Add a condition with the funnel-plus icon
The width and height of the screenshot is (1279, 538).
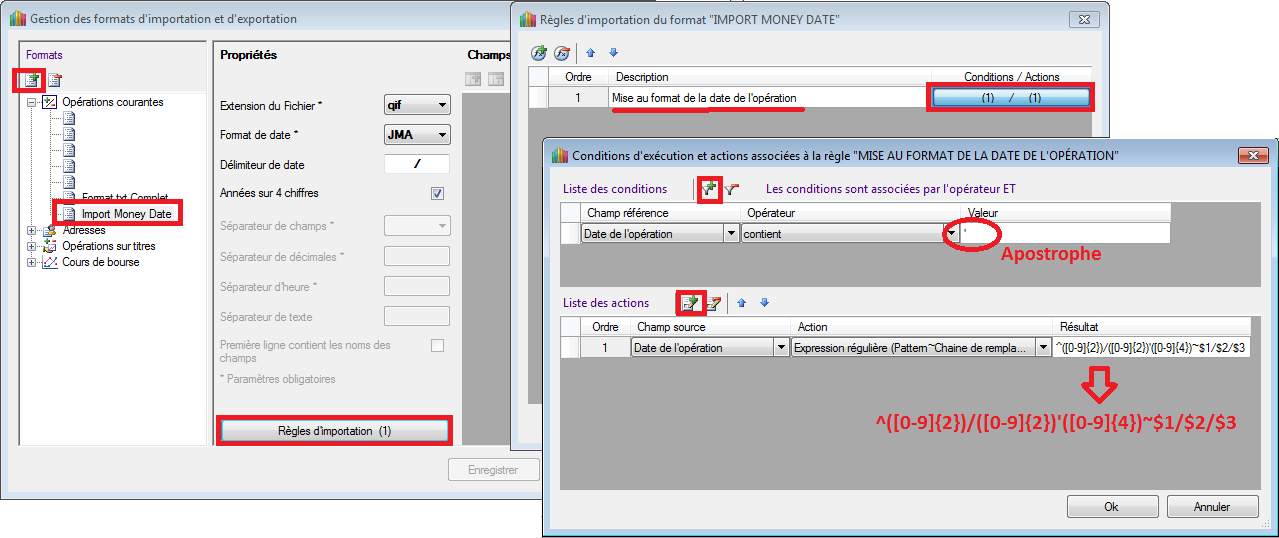[710, 188]
